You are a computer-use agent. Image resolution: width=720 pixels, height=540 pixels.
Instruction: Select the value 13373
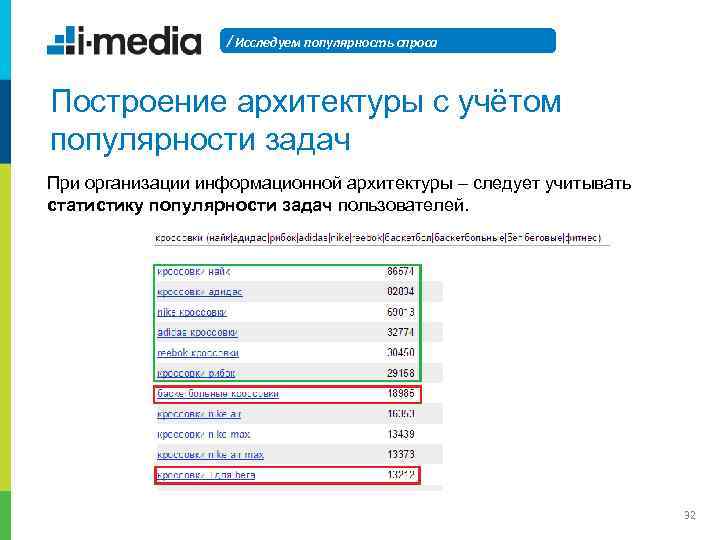(x=400, y=454)
